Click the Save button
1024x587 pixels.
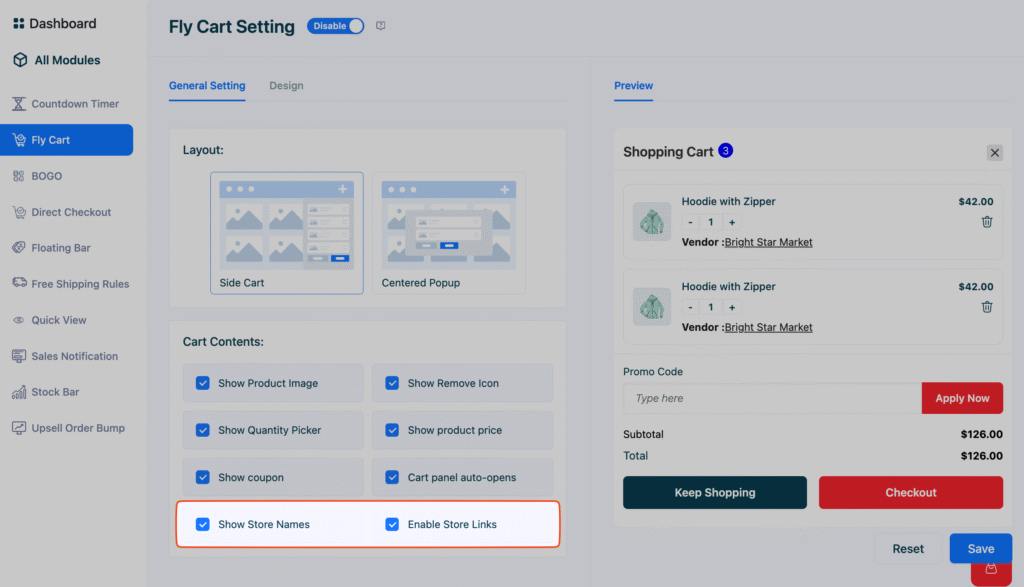980,548
